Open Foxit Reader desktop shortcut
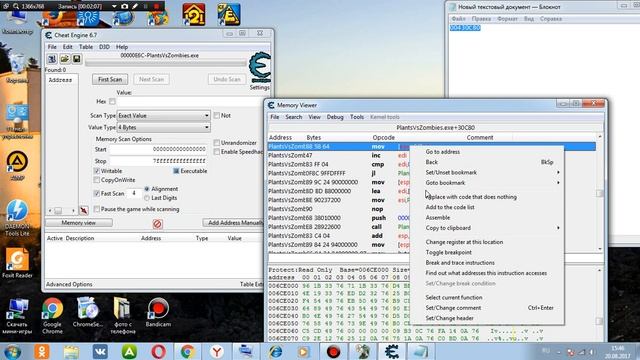The width and height of the screenshot is (640, 360). (17, 264)
